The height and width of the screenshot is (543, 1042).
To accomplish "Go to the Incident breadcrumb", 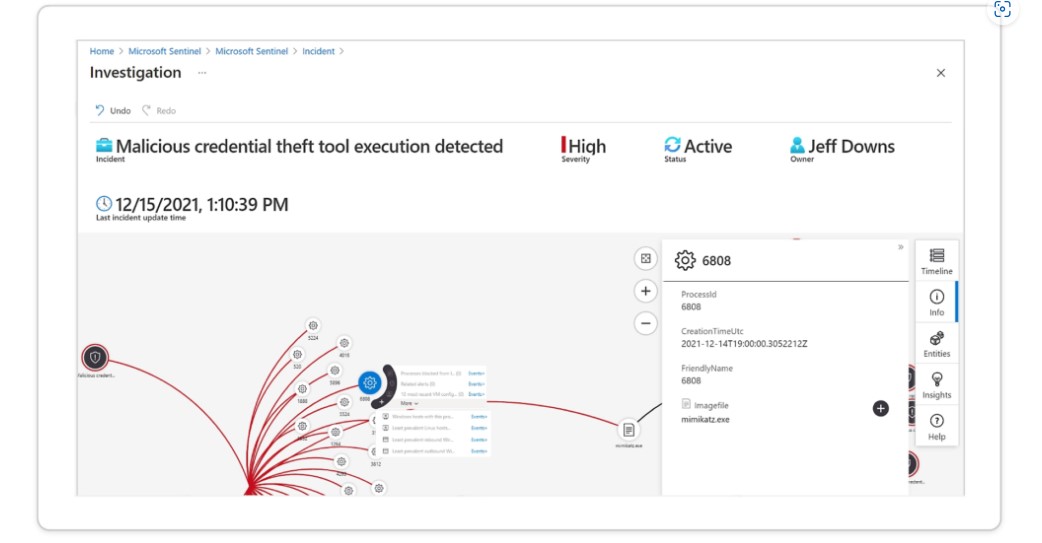I will (x=318, y=51).
